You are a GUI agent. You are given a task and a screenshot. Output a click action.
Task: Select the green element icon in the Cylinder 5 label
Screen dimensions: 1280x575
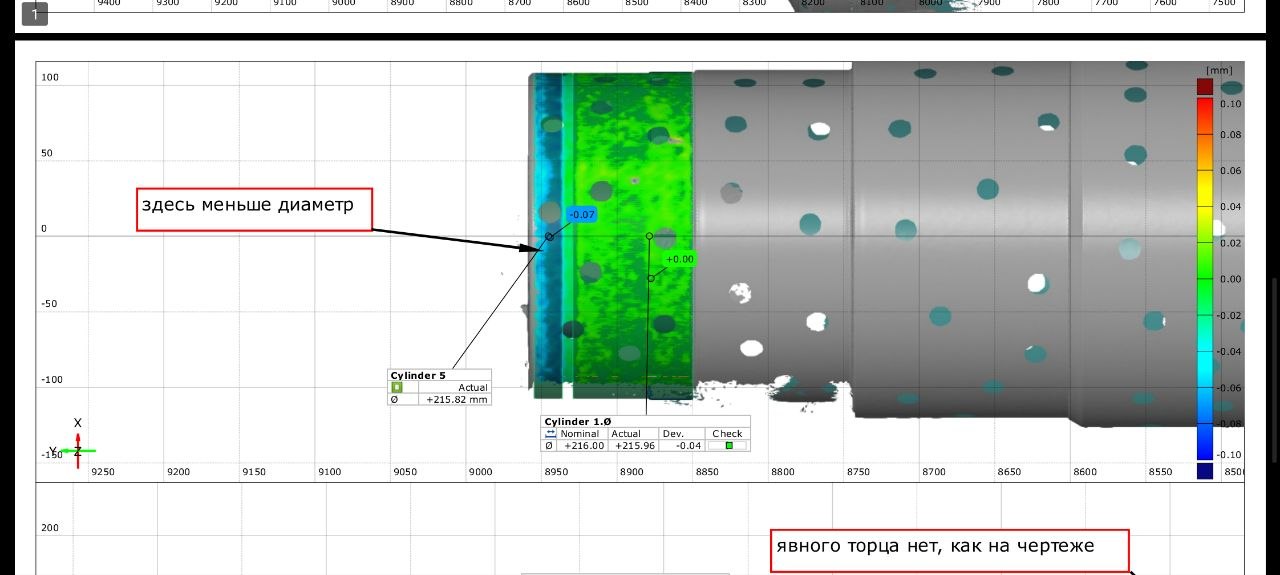click(397, 388)
